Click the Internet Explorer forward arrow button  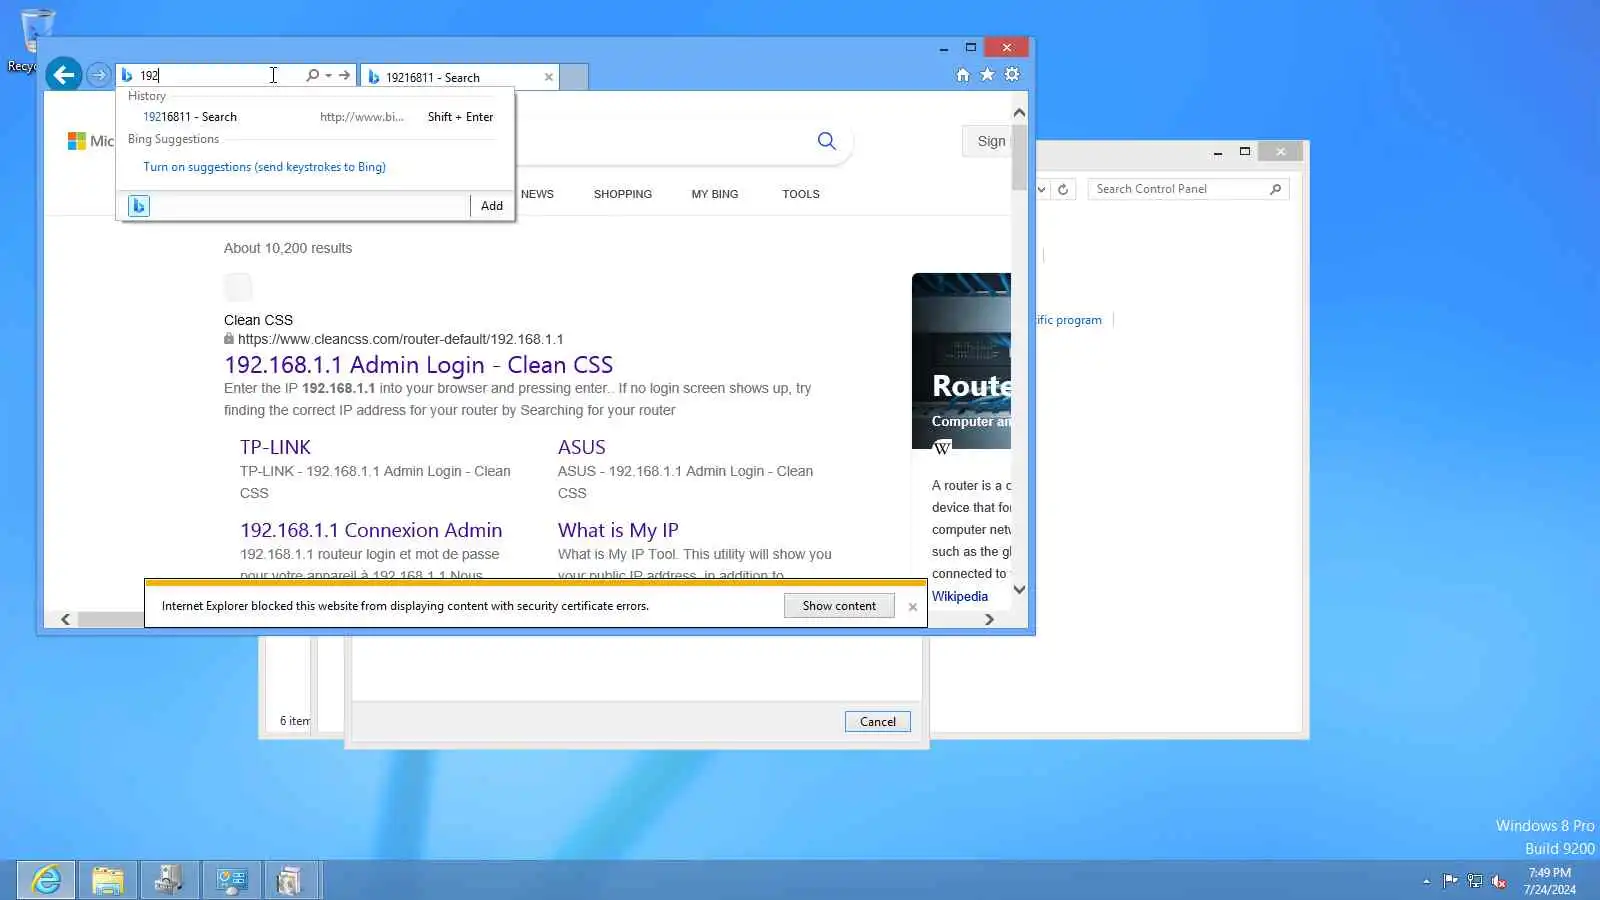point(98,75)
